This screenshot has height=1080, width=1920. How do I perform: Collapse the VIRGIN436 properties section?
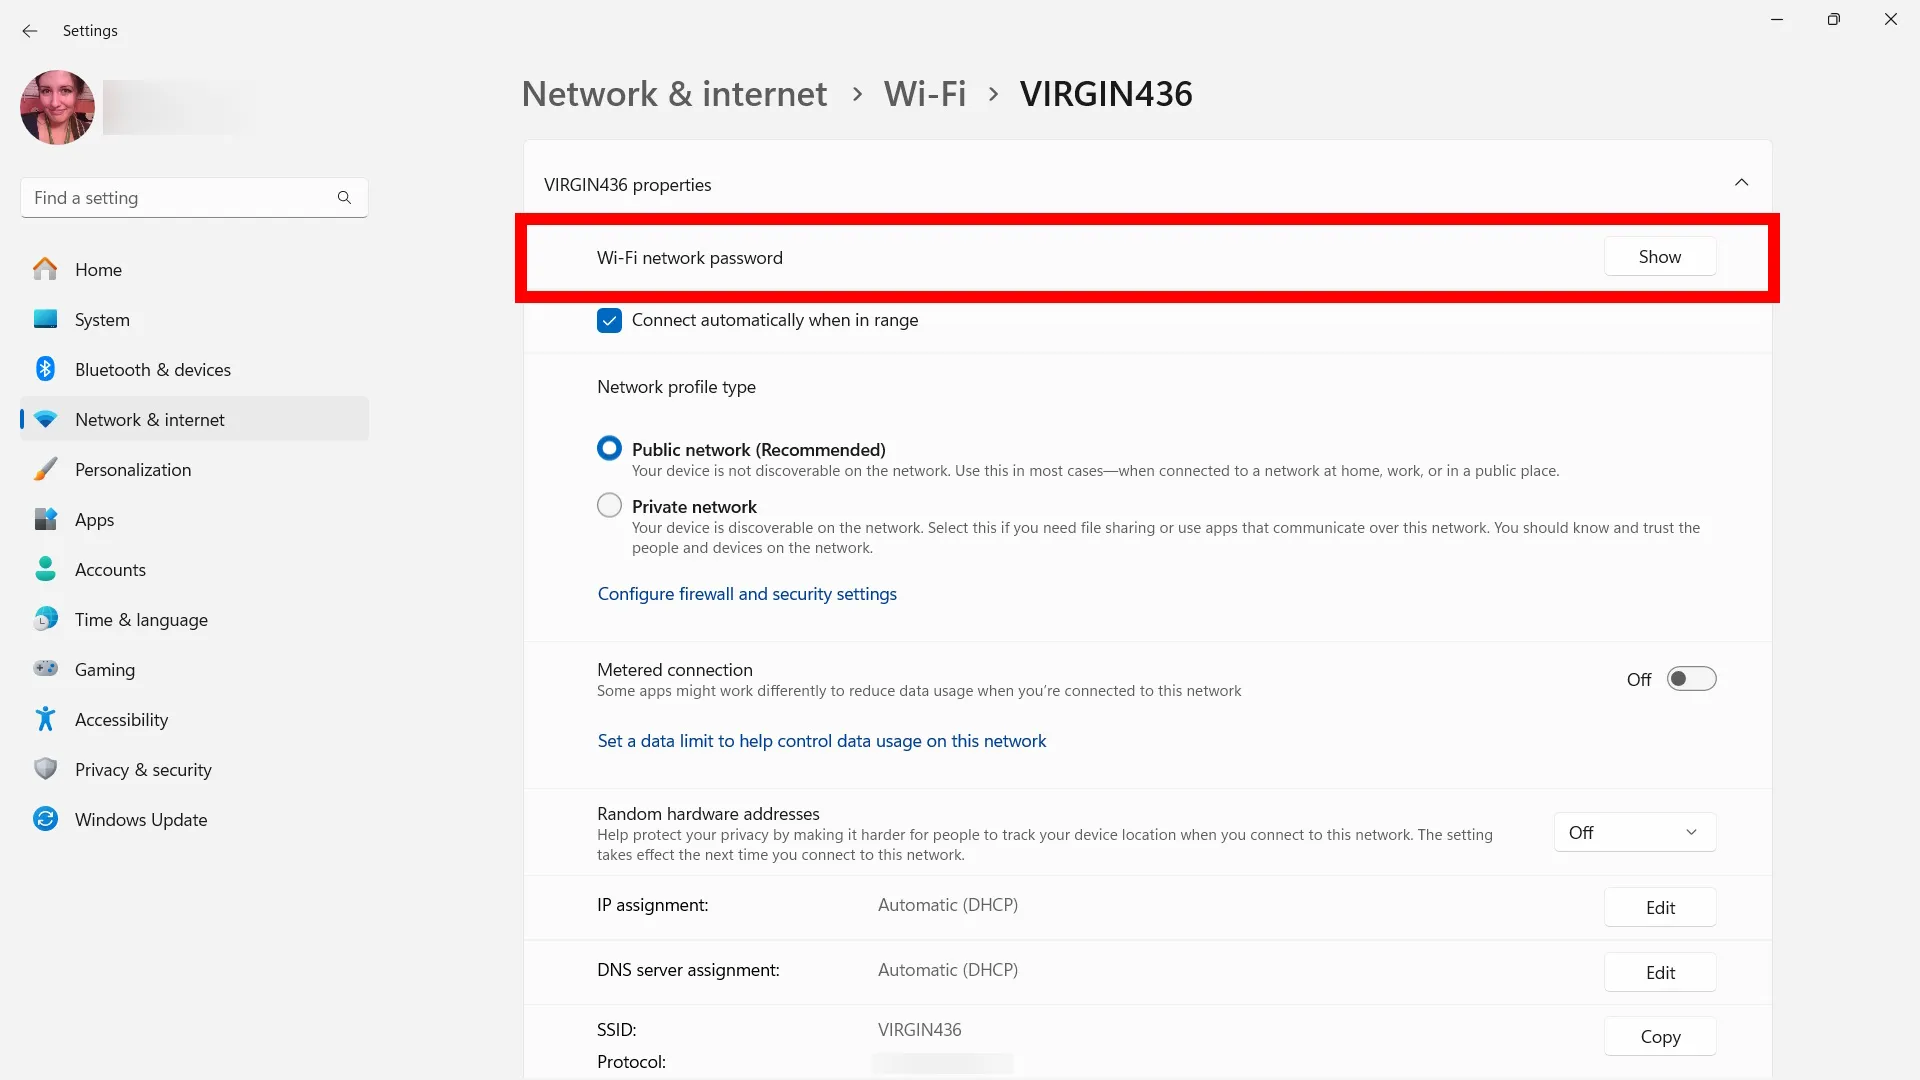(x=1741, y=183)
